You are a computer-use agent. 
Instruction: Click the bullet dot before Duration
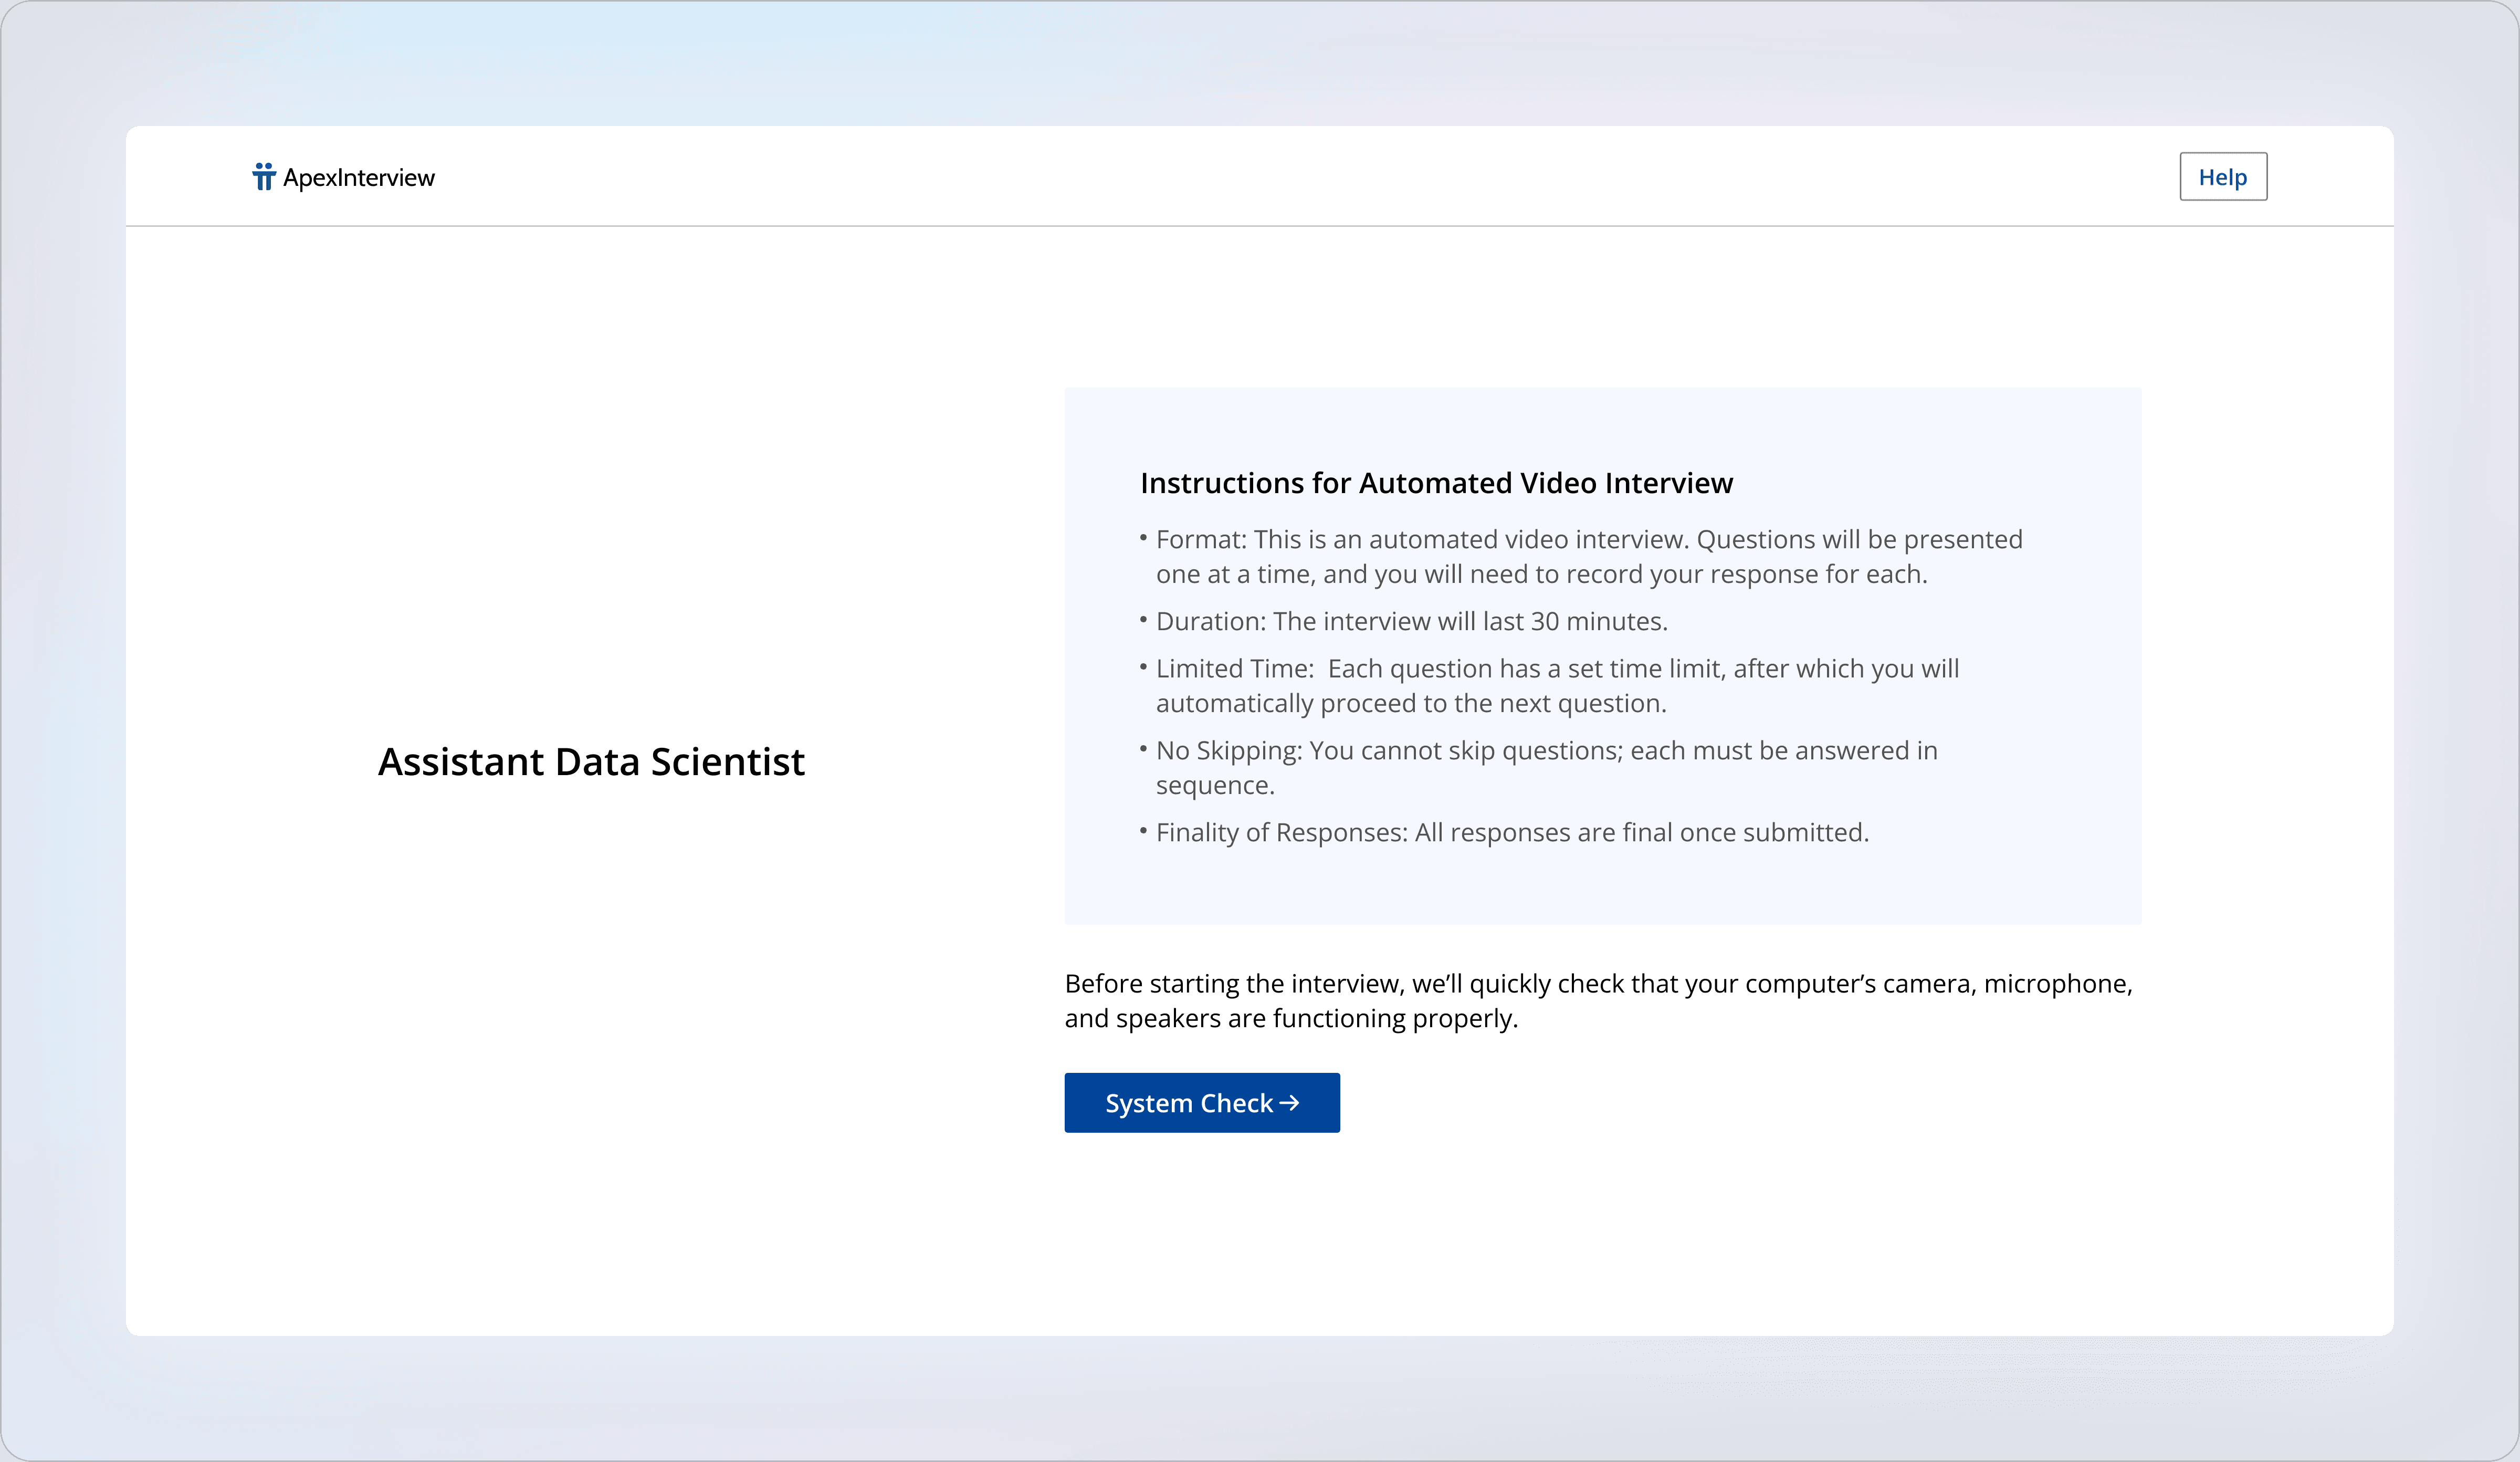pyautogui.click(x=1143, y=620)
